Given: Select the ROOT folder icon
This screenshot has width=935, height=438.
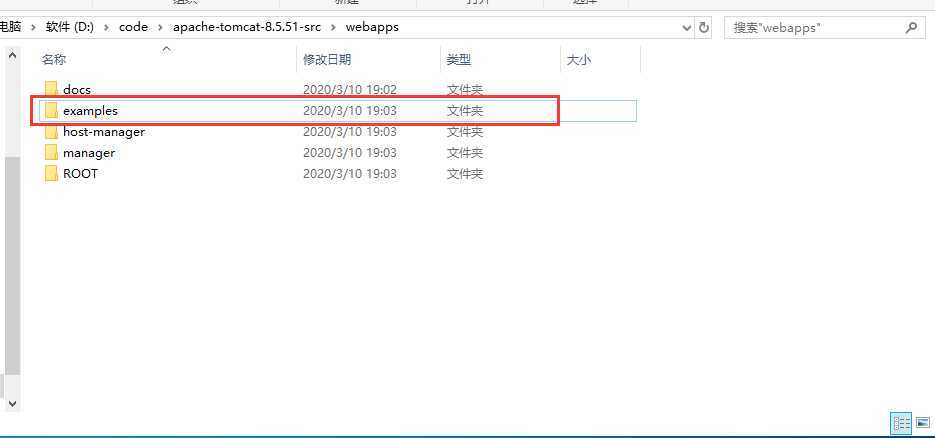Looking at the screenshot, I should 52,173.
